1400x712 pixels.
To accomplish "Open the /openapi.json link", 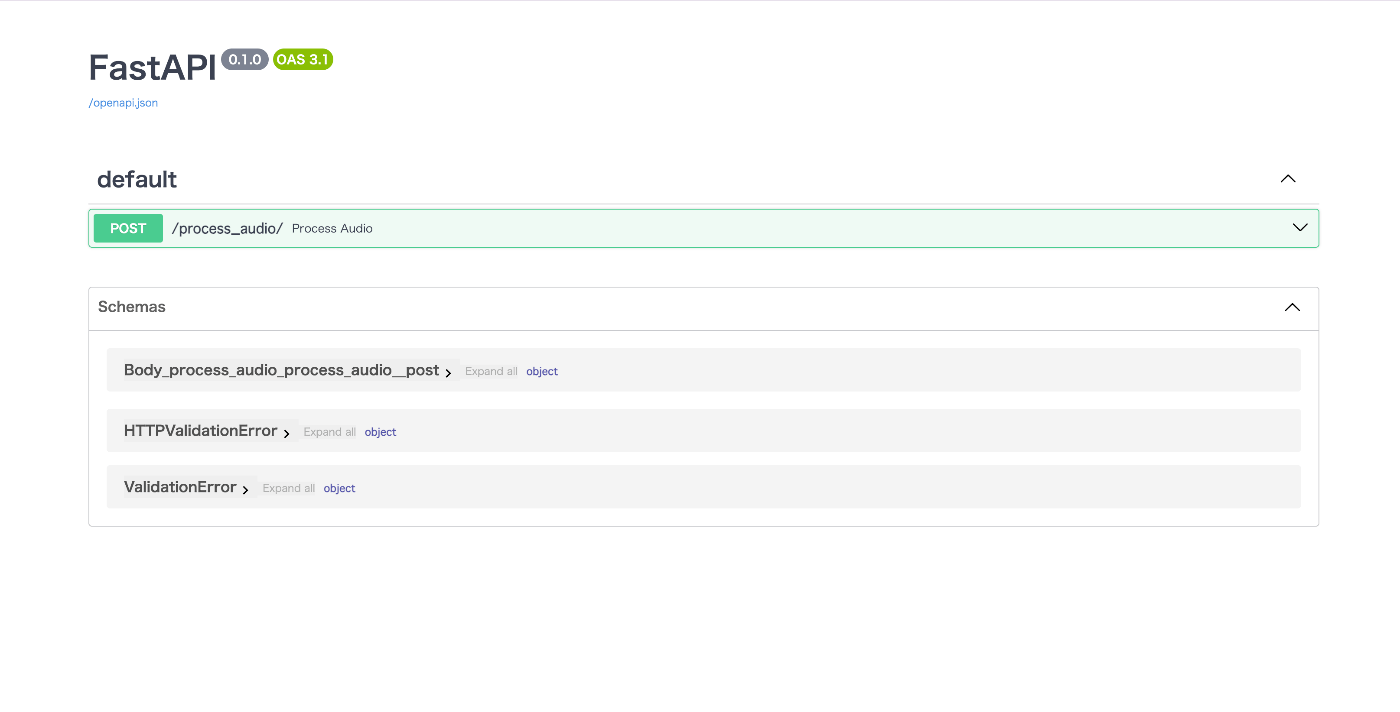I will (x=123, y=103).
